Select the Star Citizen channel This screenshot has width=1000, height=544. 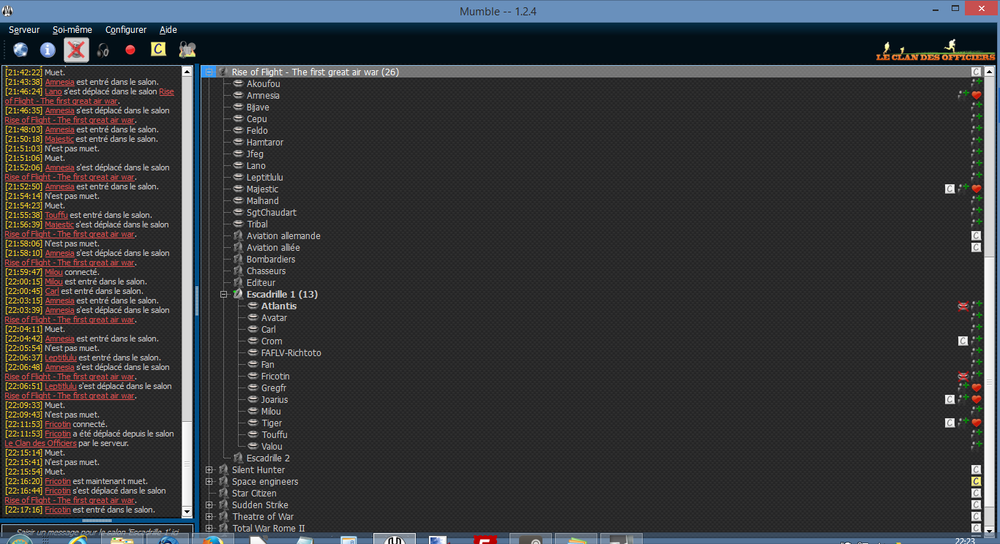pyautogui.click(x=254, y=493)
